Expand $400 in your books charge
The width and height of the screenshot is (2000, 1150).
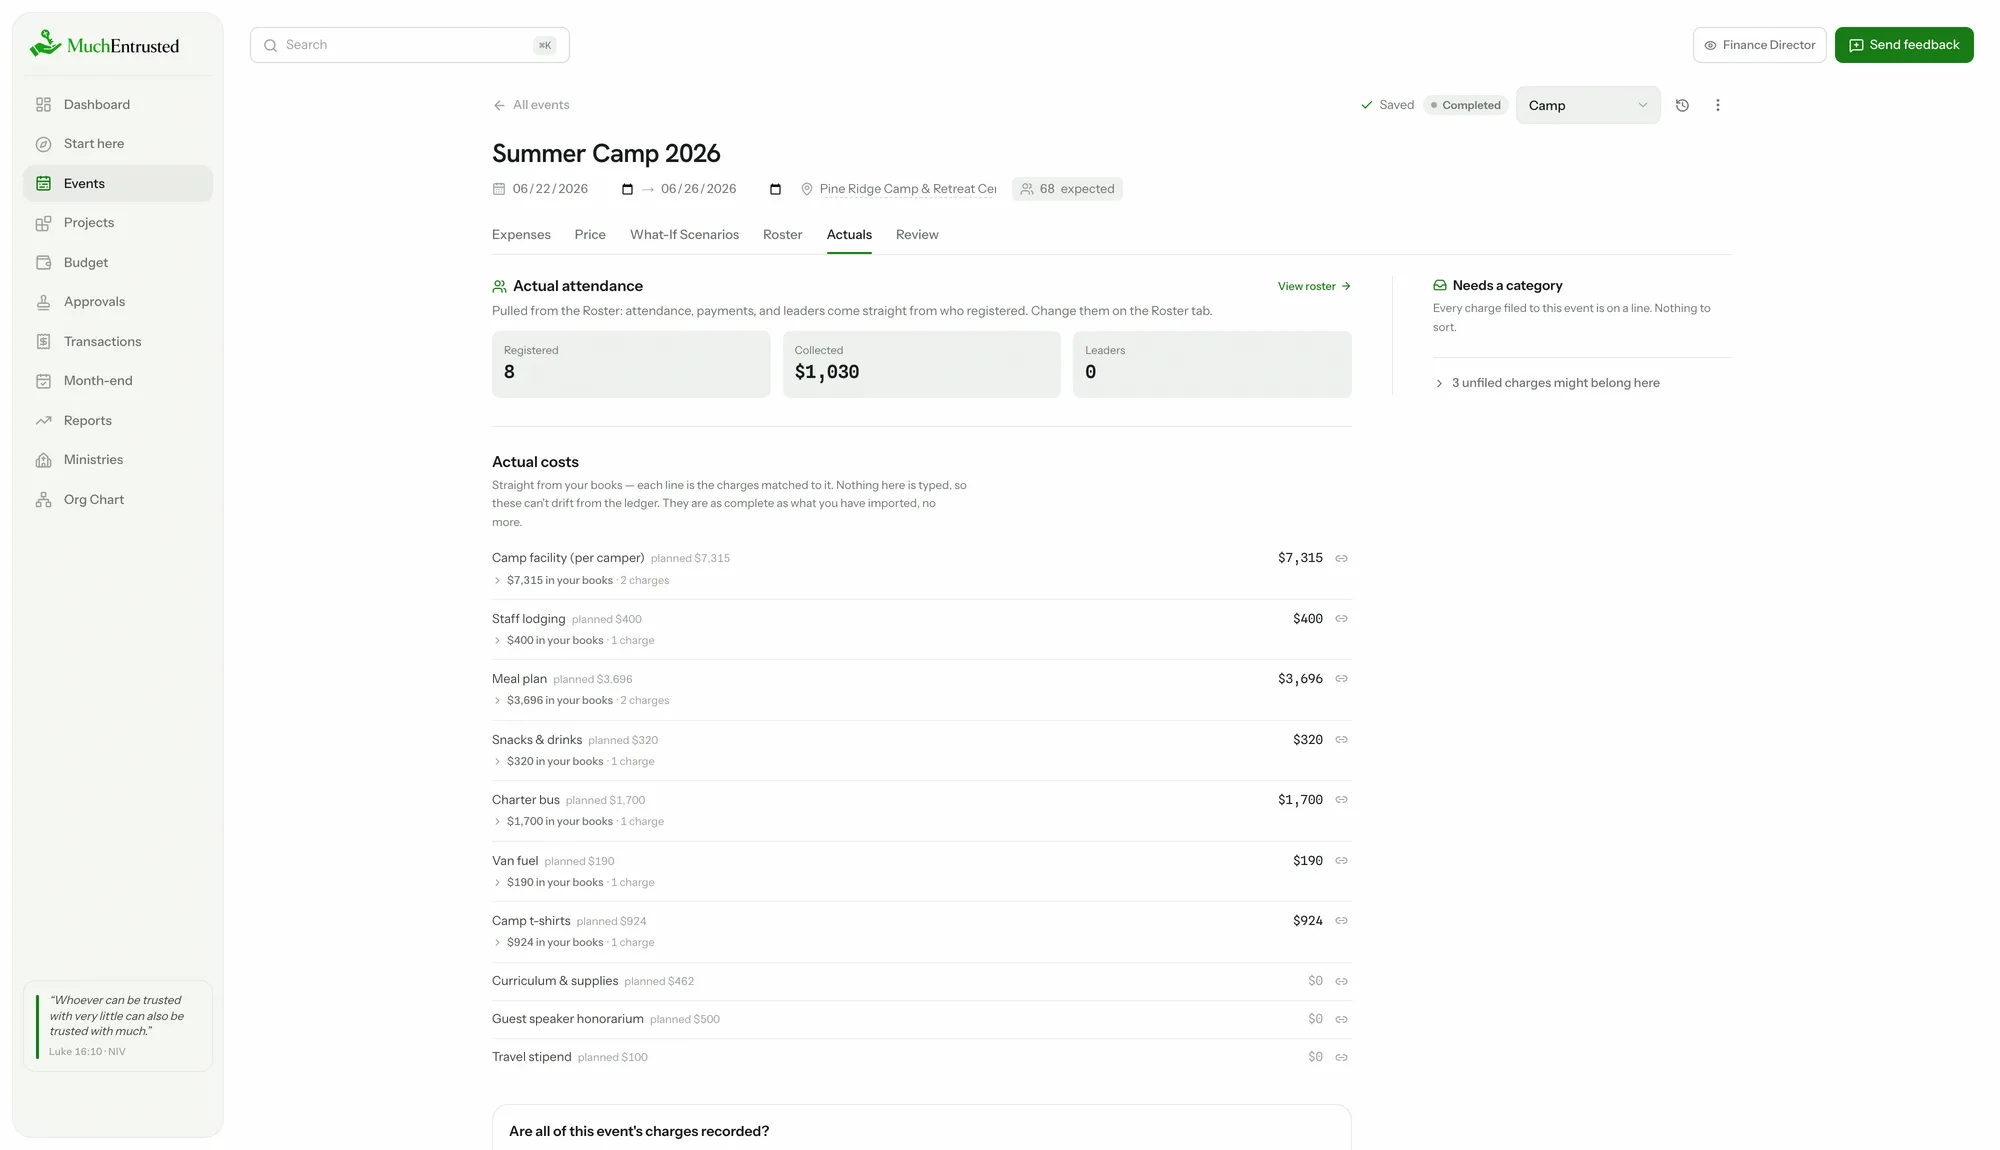(573, 641)
